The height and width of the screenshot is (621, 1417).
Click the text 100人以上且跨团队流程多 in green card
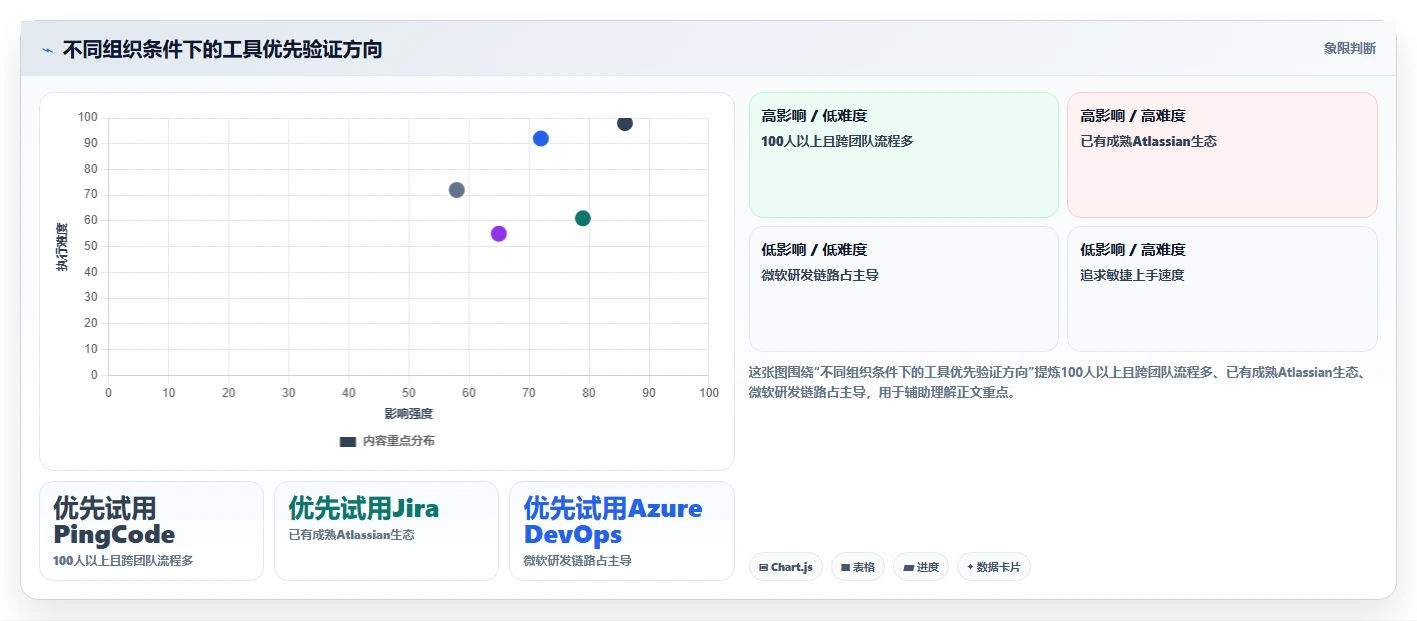click(x=838, y=142)
